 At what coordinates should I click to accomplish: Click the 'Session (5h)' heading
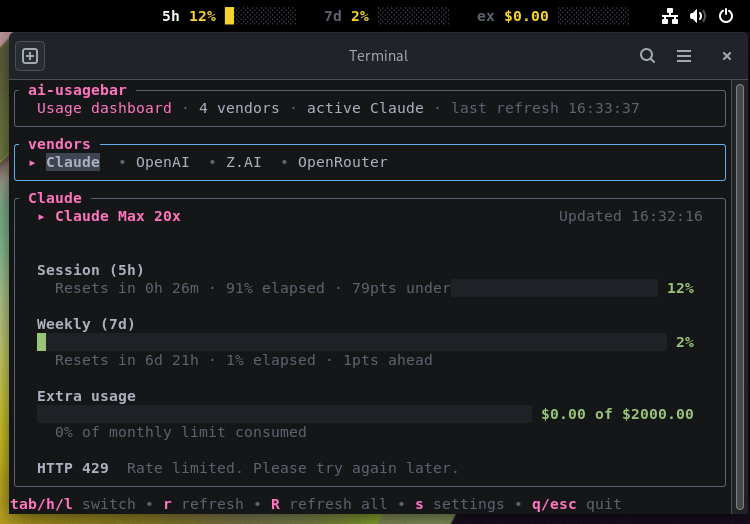click(90, 270)
